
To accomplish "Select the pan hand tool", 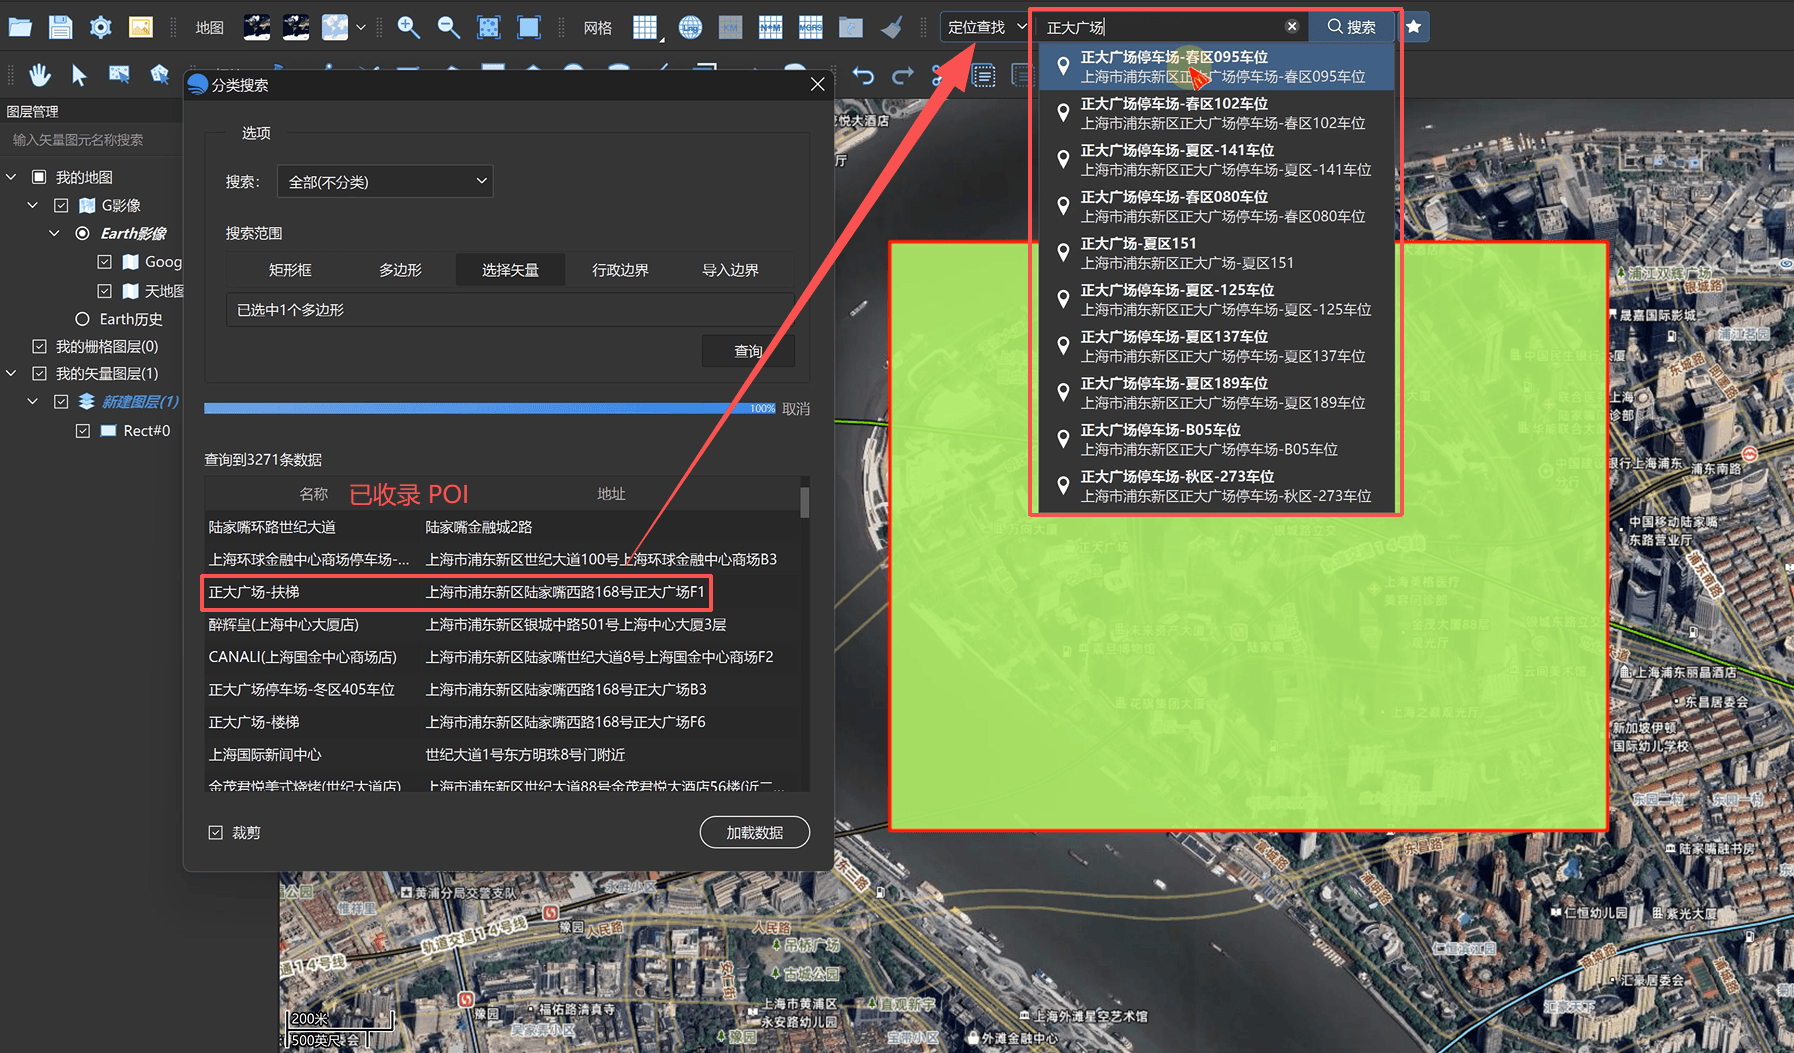I will (x=40, y=74).
